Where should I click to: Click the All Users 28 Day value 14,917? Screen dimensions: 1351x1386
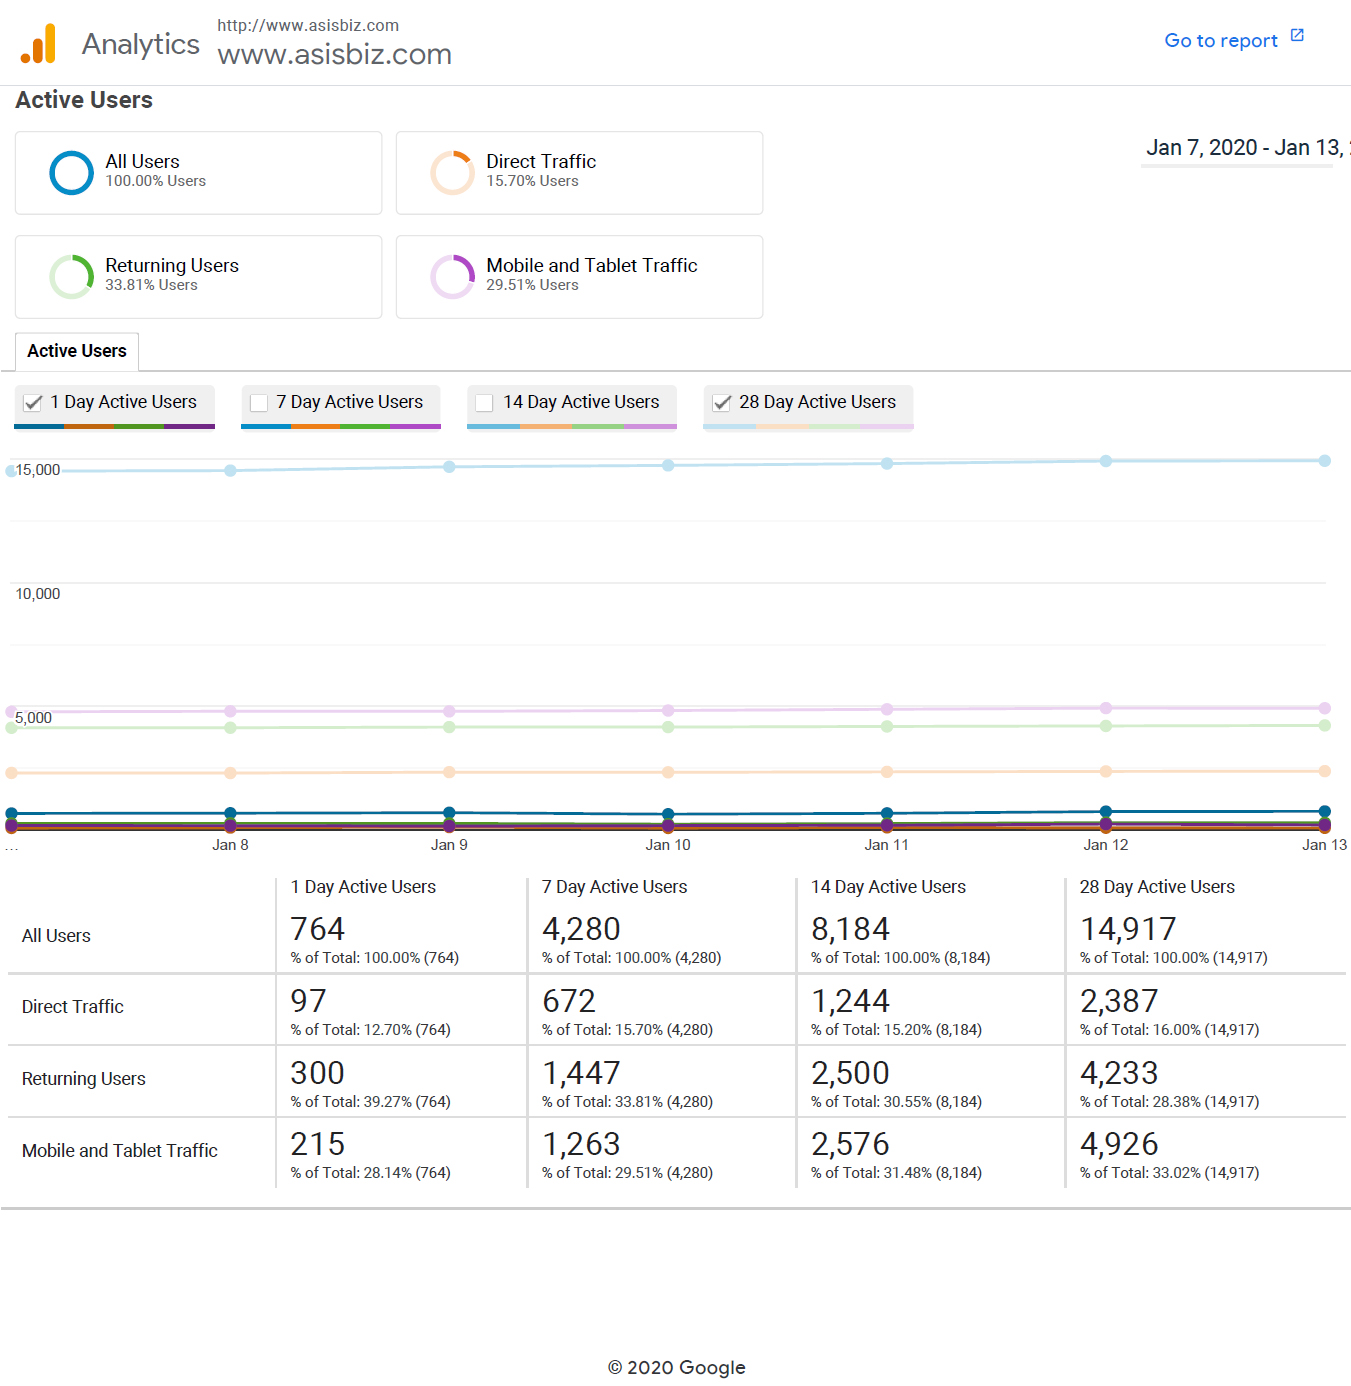pyautogui.click(x=1128, y=929)
